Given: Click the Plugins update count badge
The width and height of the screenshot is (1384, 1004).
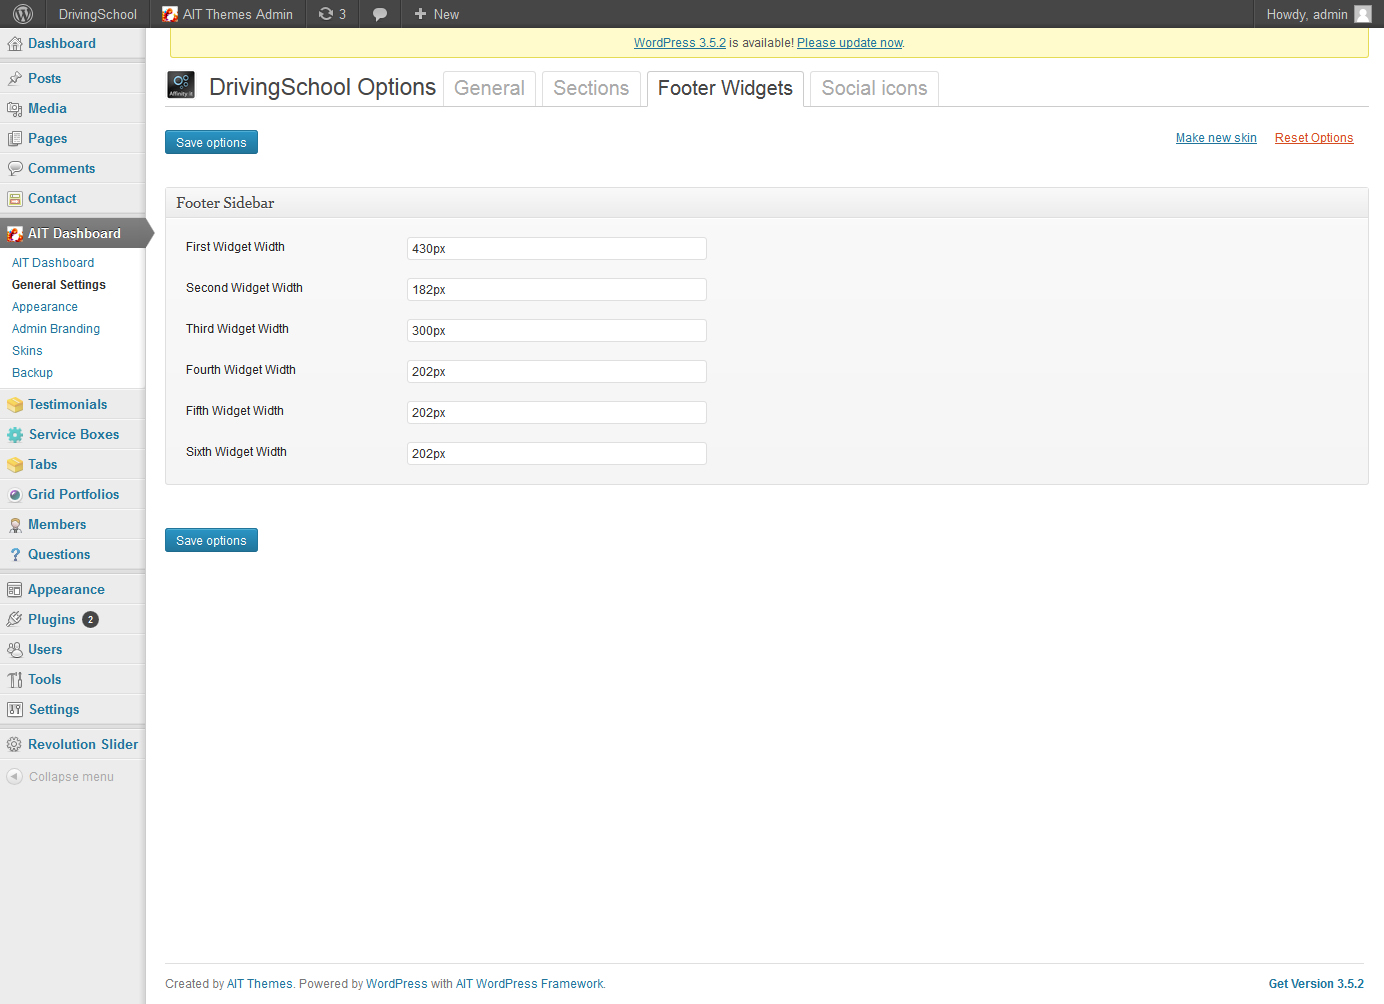Looking at the screenshot, I should click(90, 620).
